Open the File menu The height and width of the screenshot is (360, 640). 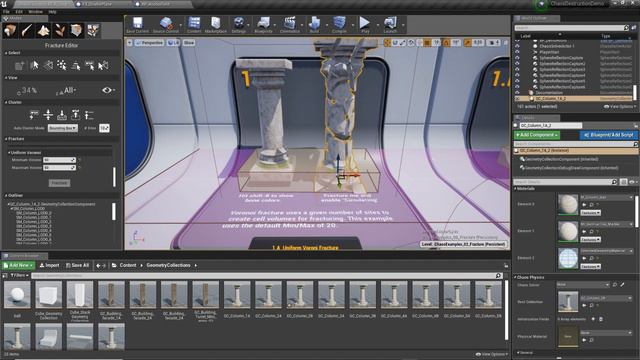coord(7,12)
